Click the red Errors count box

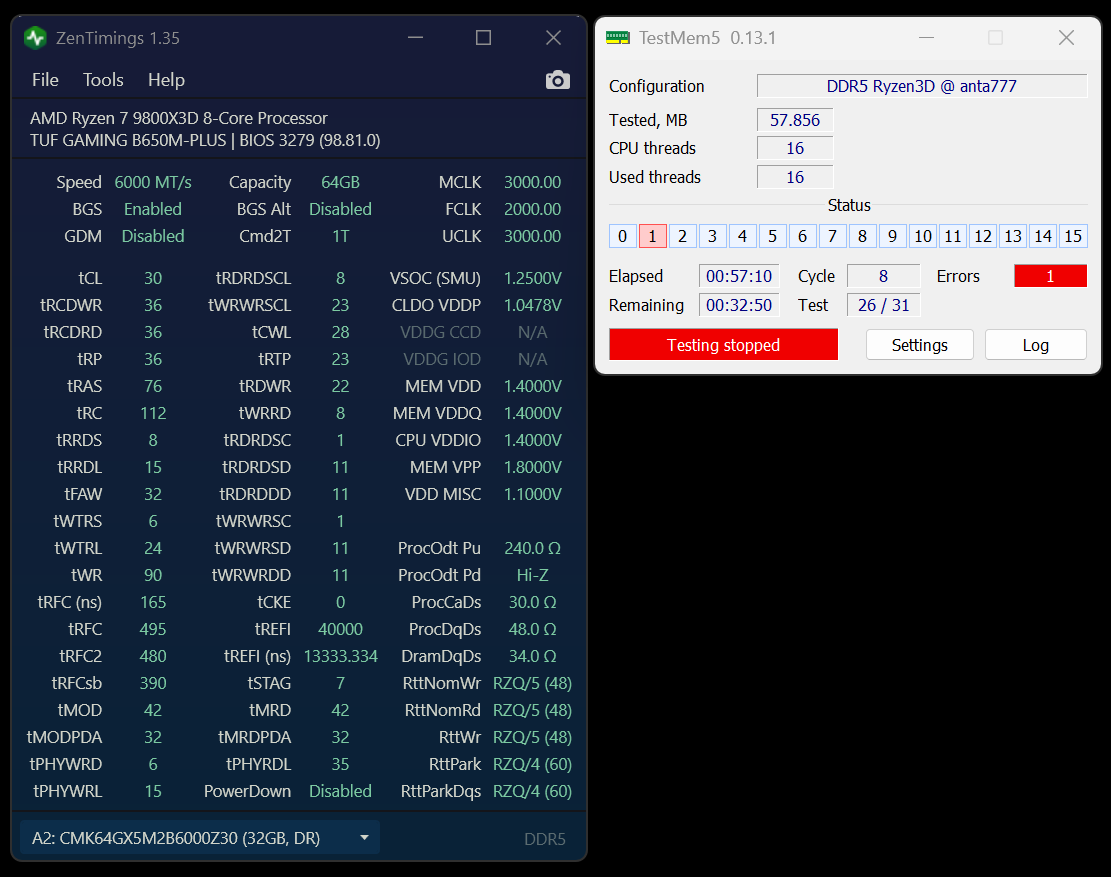(1050, 276)
